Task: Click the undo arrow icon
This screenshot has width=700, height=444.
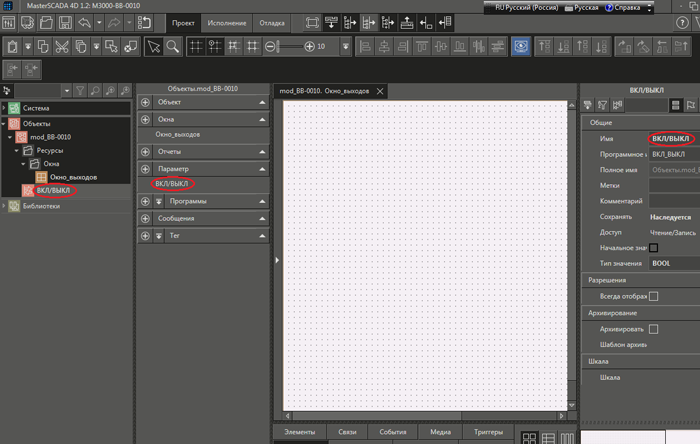Action: (84, 22)
